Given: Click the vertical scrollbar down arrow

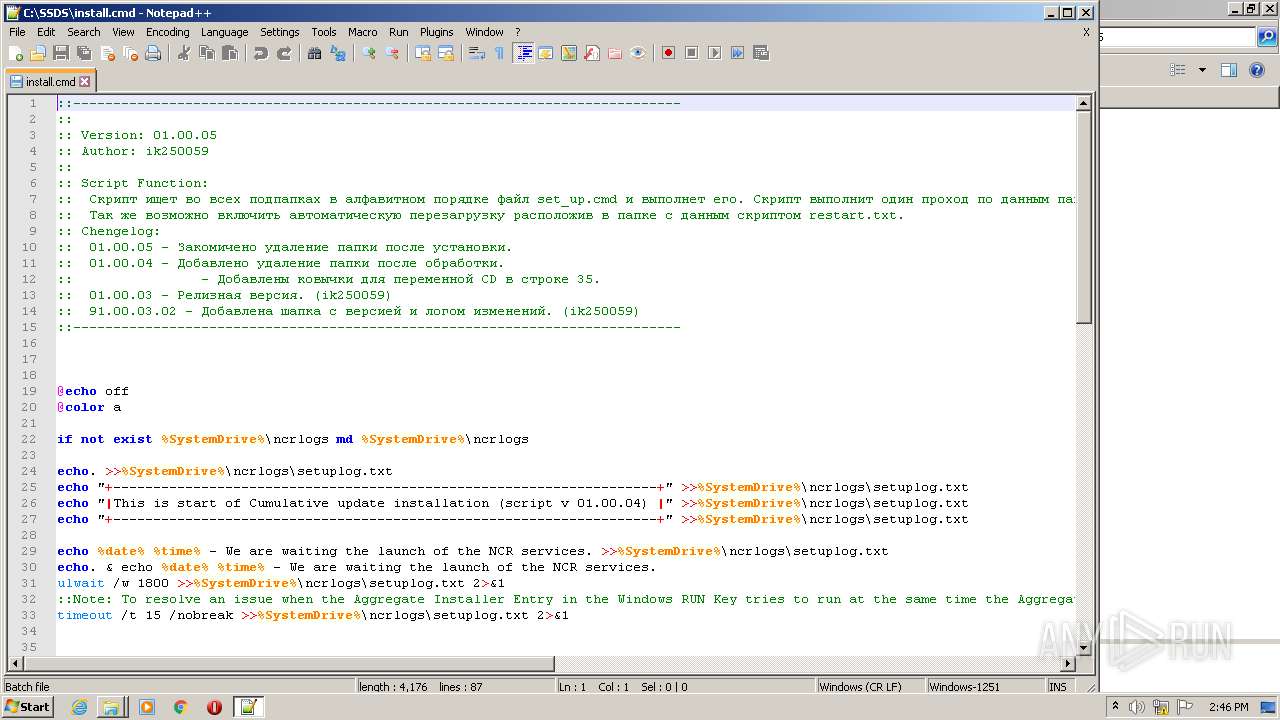Looking at the screenshot, I should point(1083,647).
